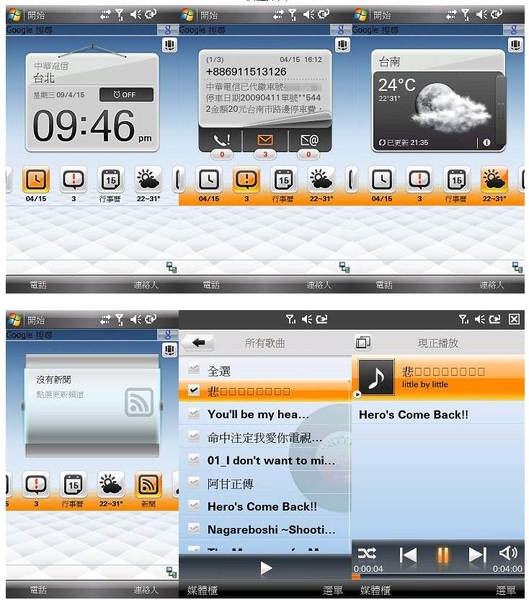Open 選單 menu below the 所有歌曲 list
The width and height of the screenshot is (529, 600).
point(332,590)
